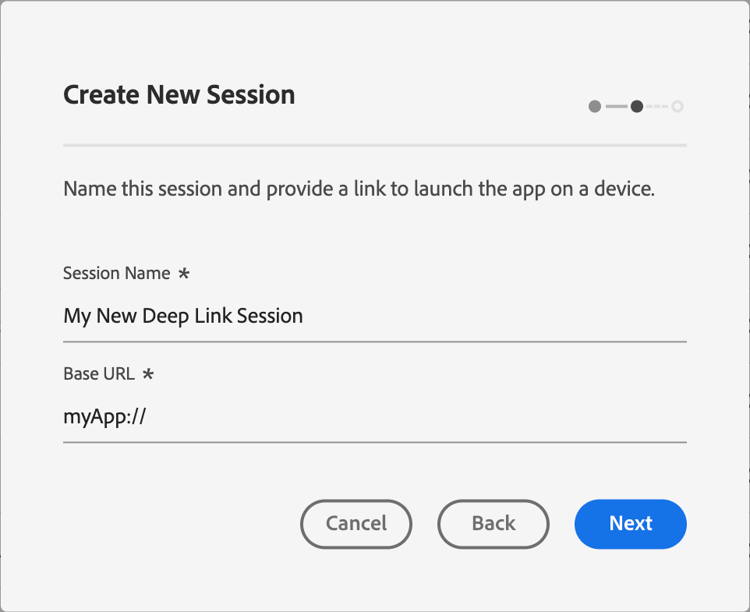Click the current dark step indicator dot

[x=637, y=106]
